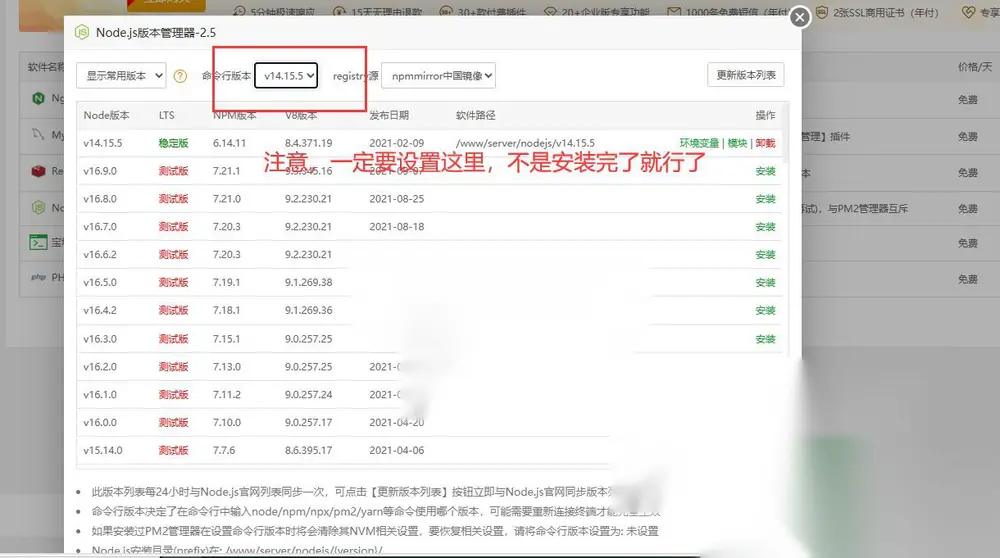Click 安装 for v16.7.0
1000x558 pixels.
(765, 226)
